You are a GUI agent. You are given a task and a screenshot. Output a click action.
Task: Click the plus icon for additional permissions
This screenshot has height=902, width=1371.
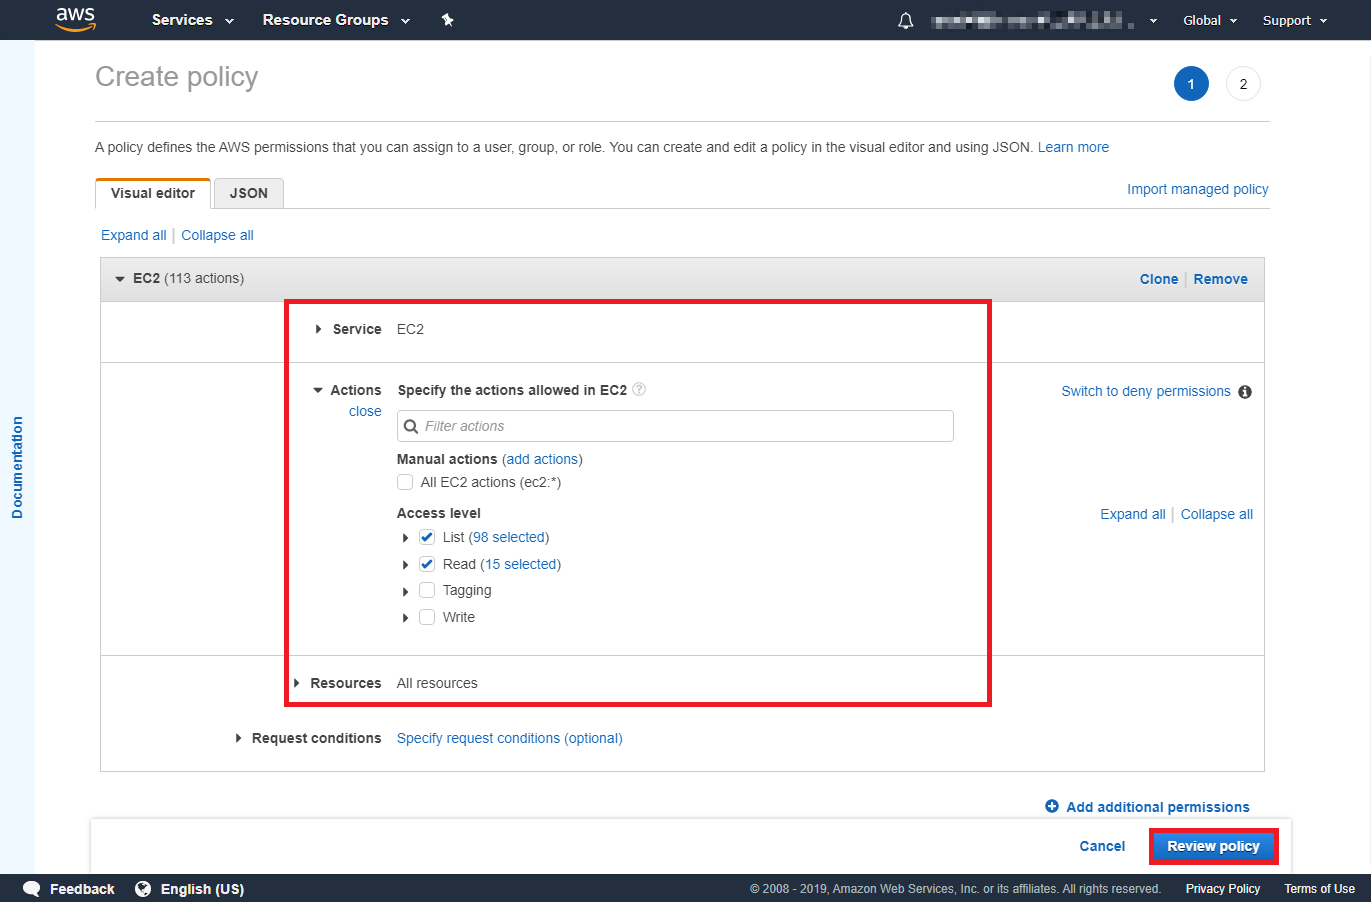click(1052, 806)
